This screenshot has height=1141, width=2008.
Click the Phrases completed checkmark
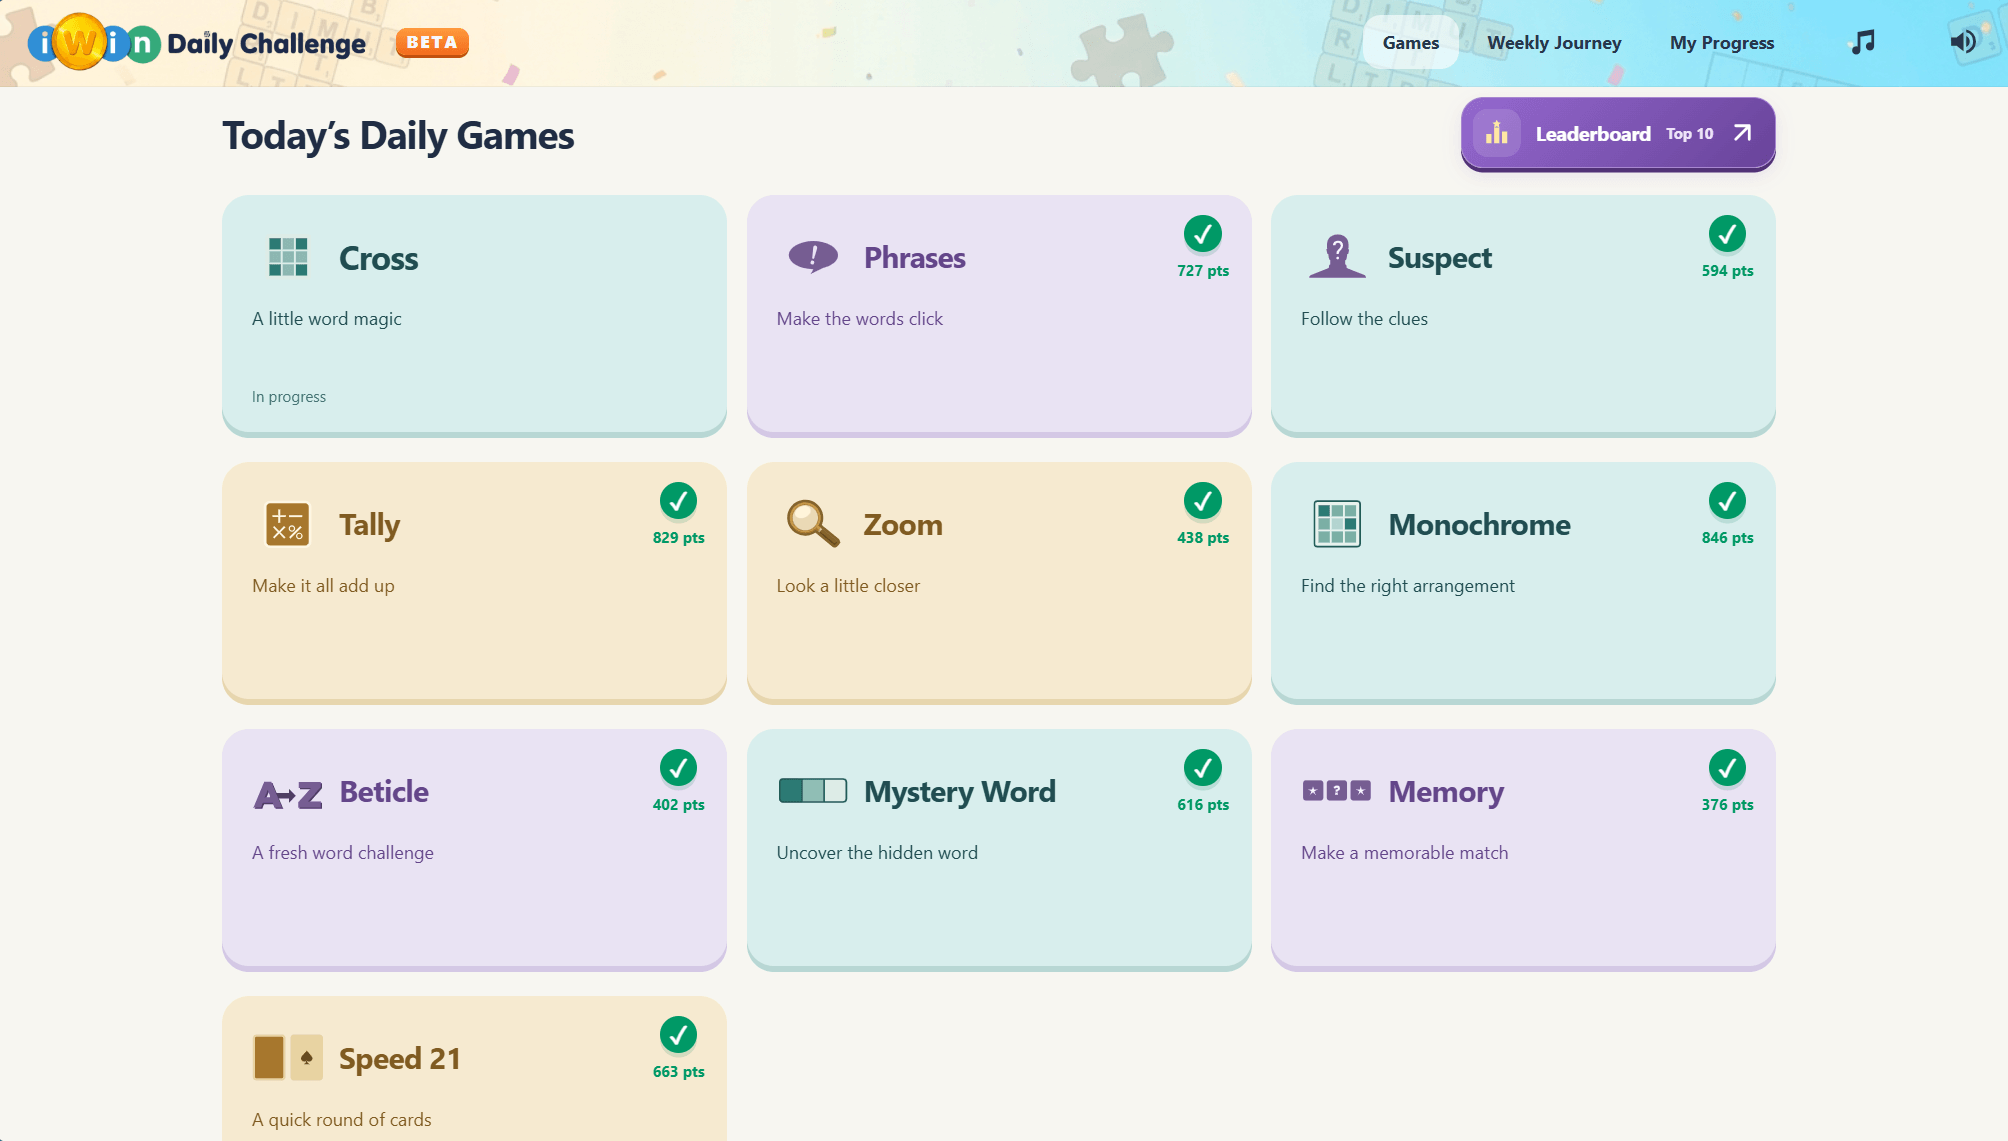point(1203,234)
